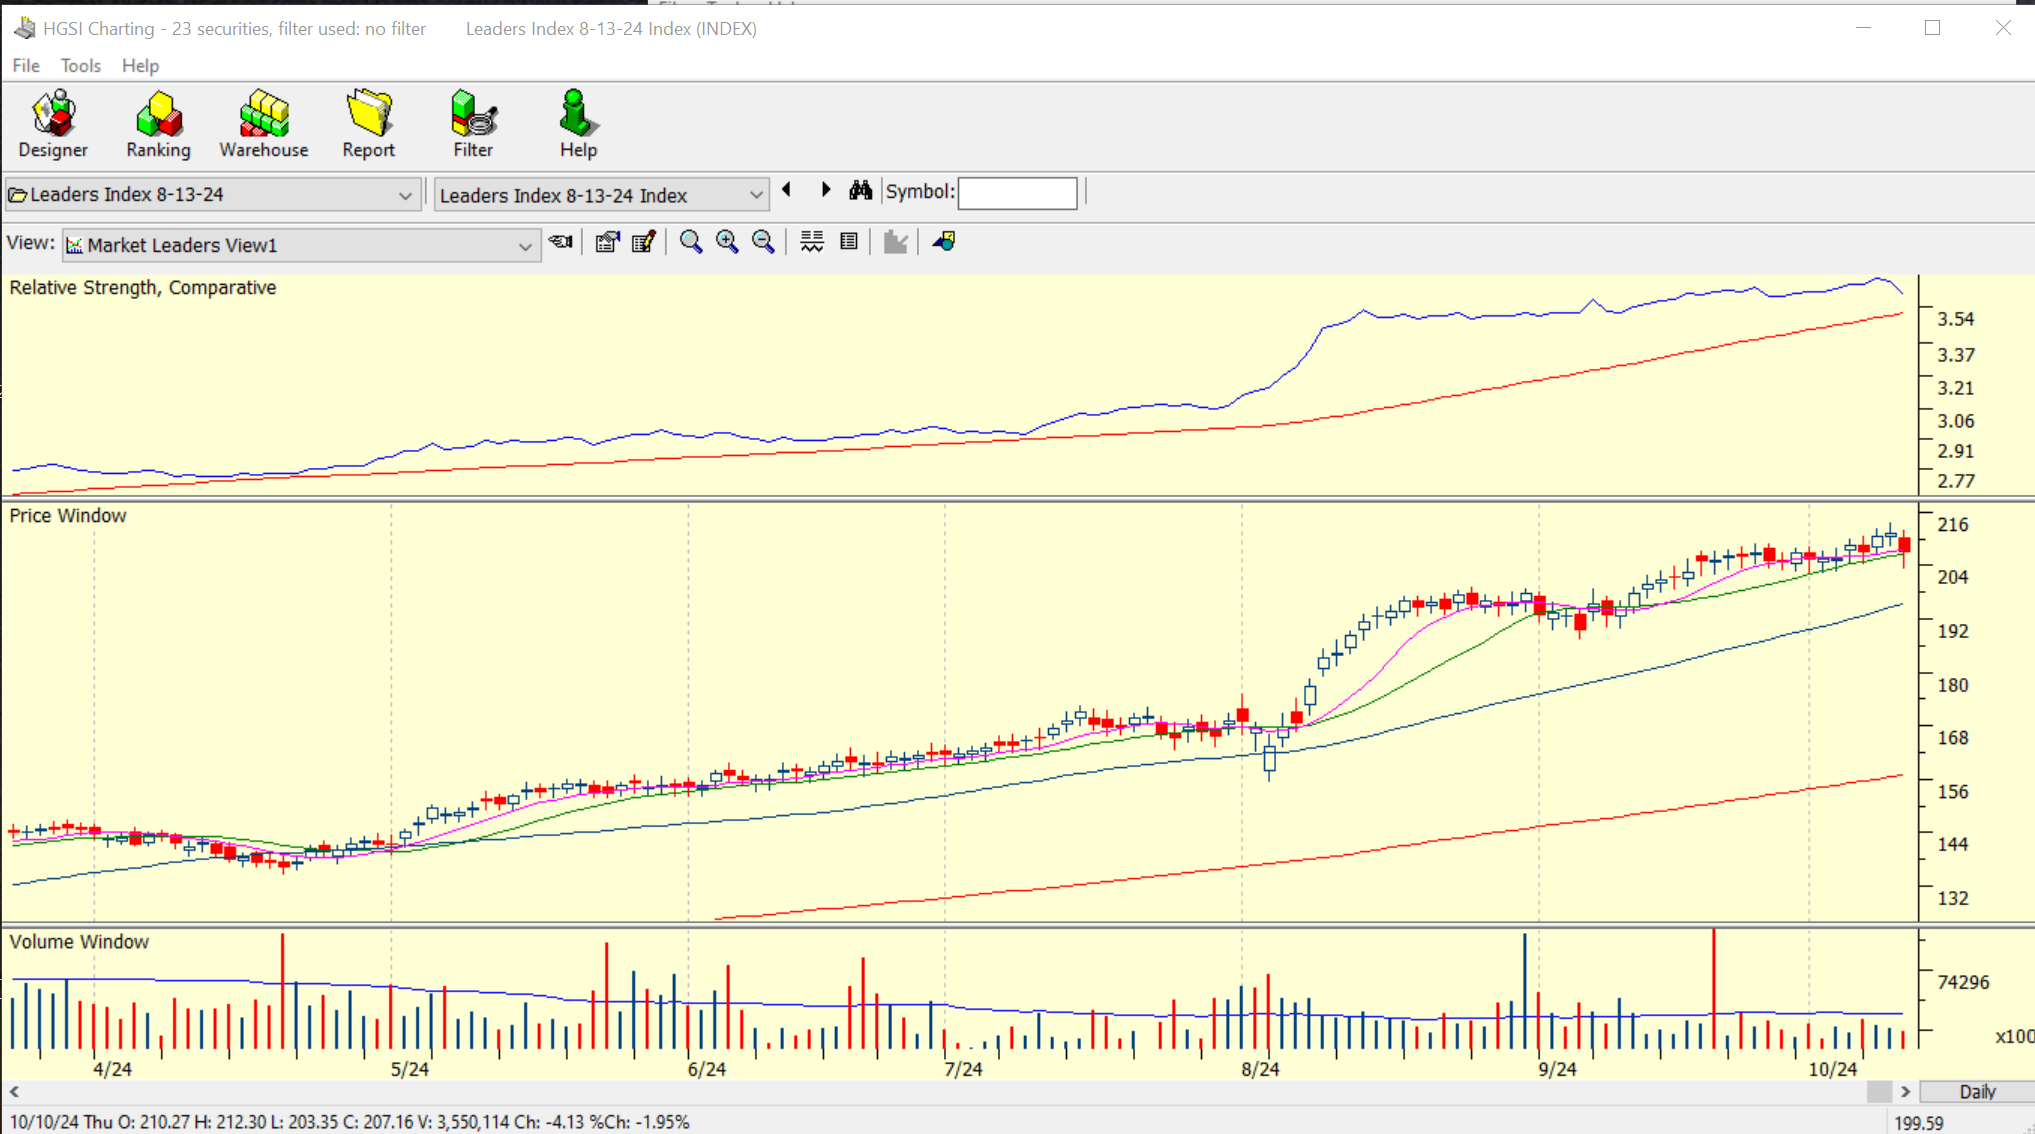Expand the Leaders Index 8-13-24 folder dropdown
Viewport: 2035px width, 1134px height.
[404, 195]
